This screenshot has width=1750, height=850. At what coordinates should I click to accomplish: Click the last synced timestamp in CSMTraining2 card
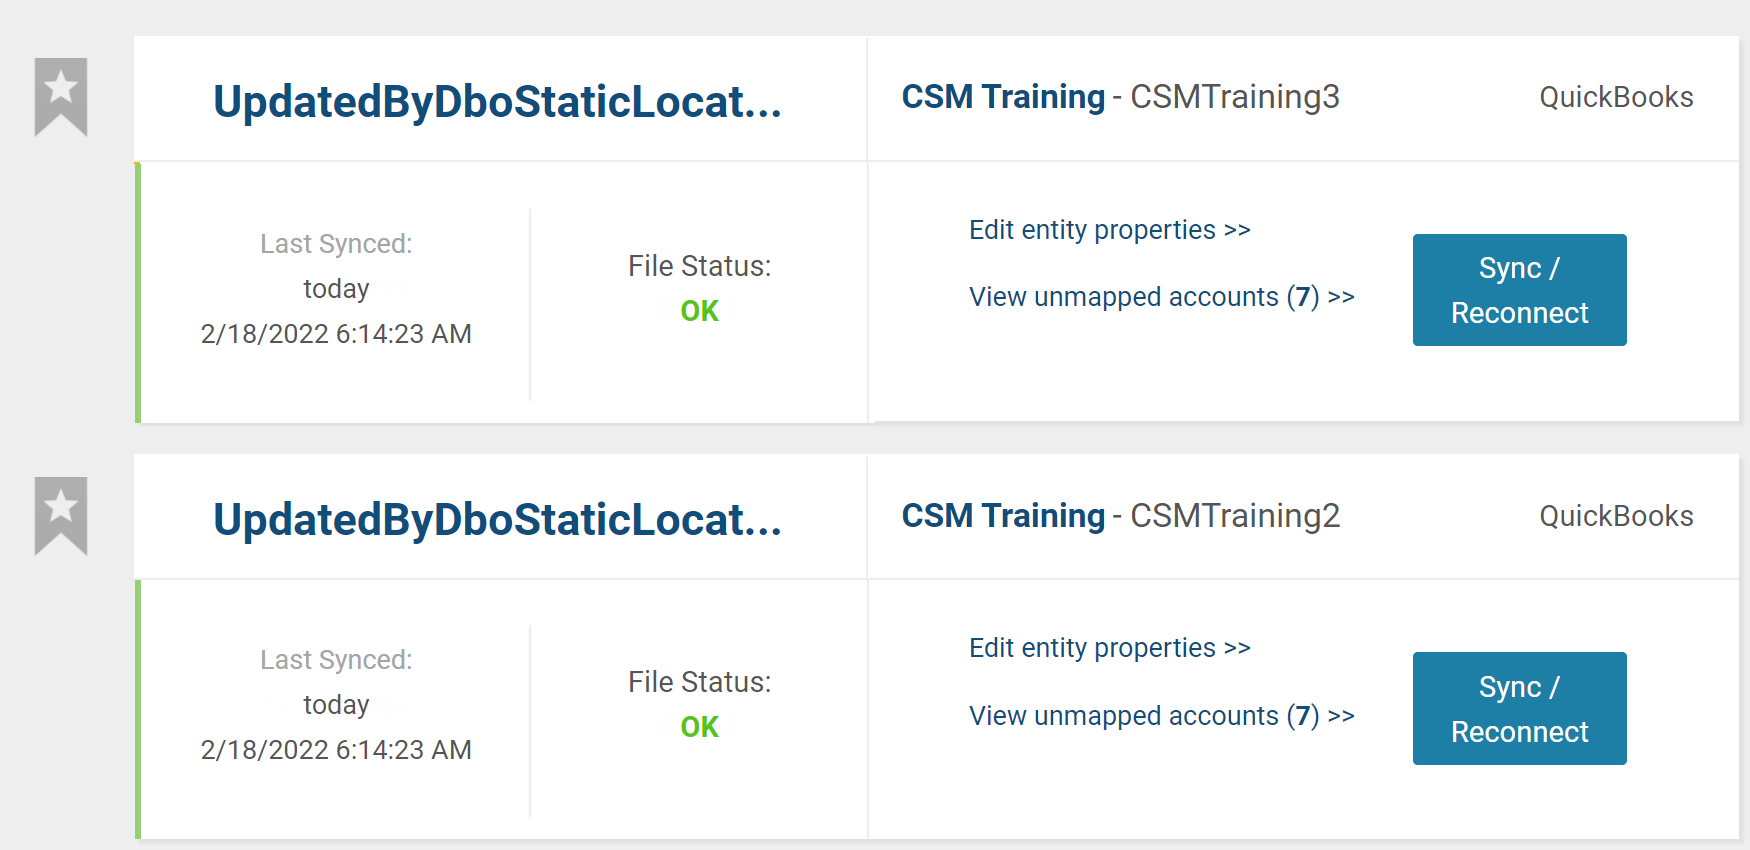336,750
